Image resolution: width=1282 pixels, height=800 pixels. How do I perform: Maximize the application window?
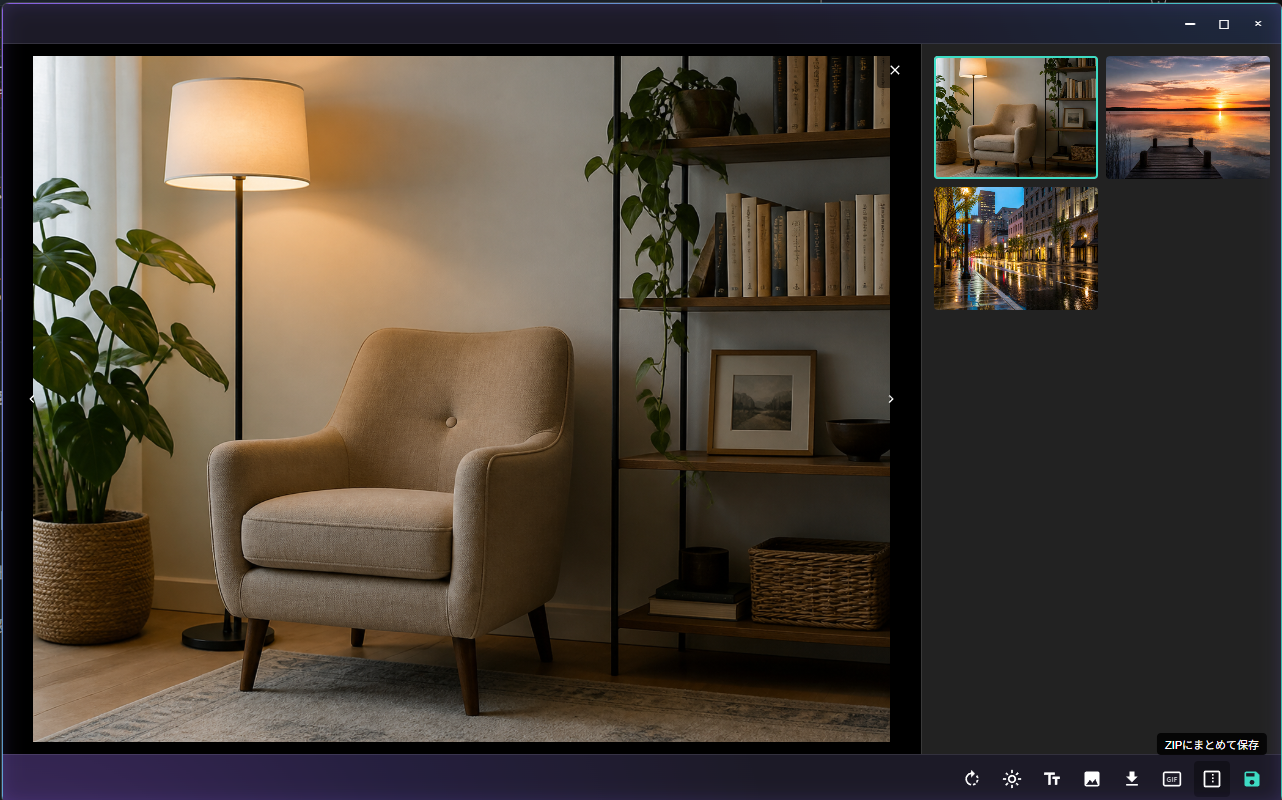tap(1224, 24)
